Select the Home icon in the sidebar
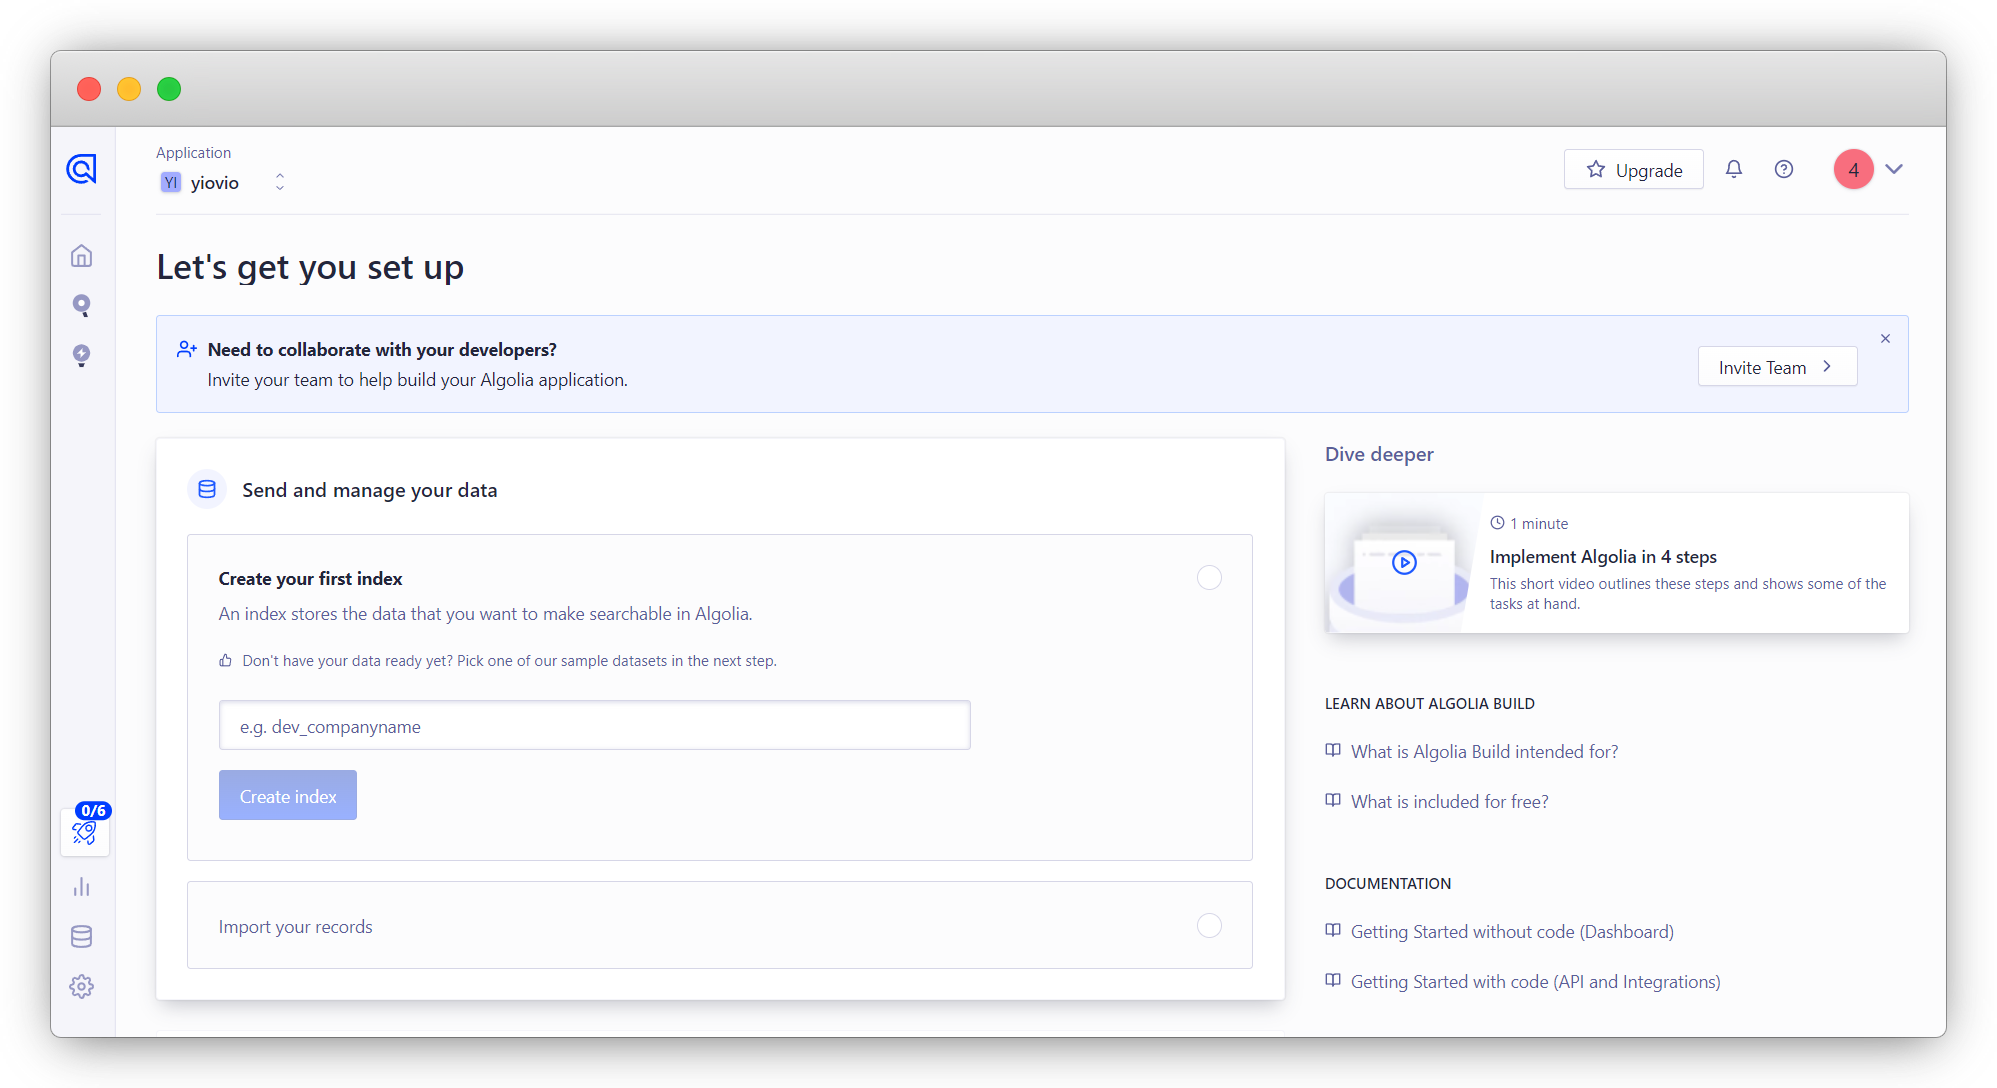 coord(81,255)
